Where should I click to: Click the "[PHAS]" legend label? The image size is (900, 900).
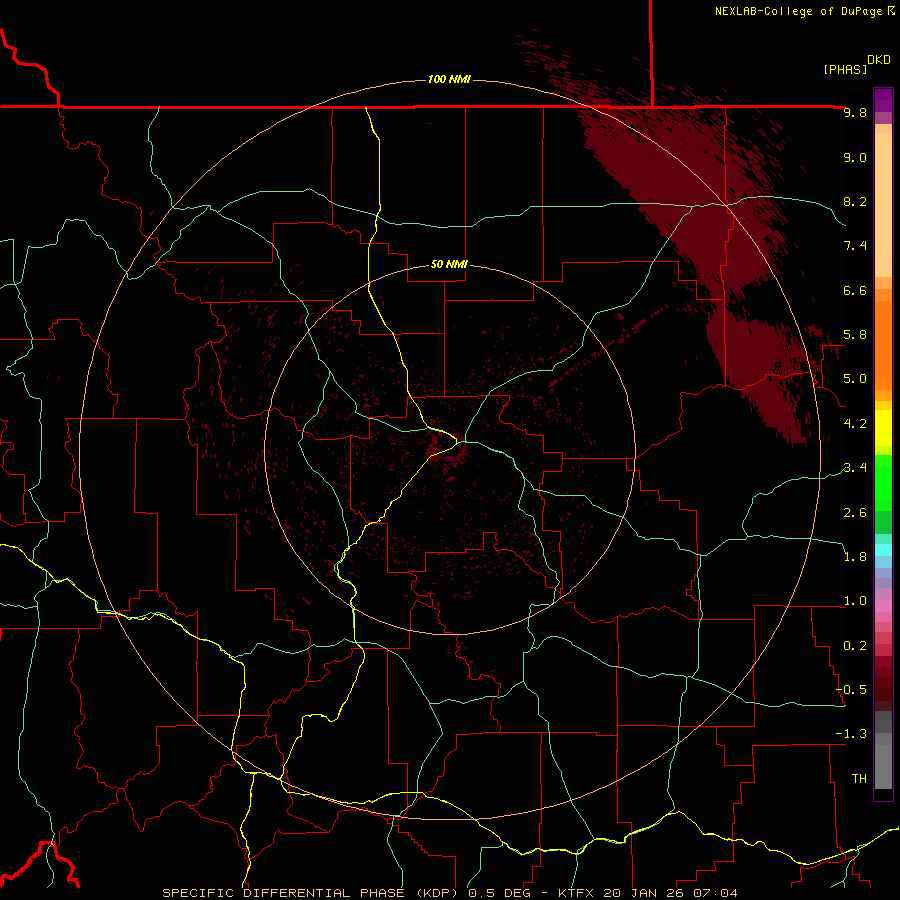coord(845,69)
